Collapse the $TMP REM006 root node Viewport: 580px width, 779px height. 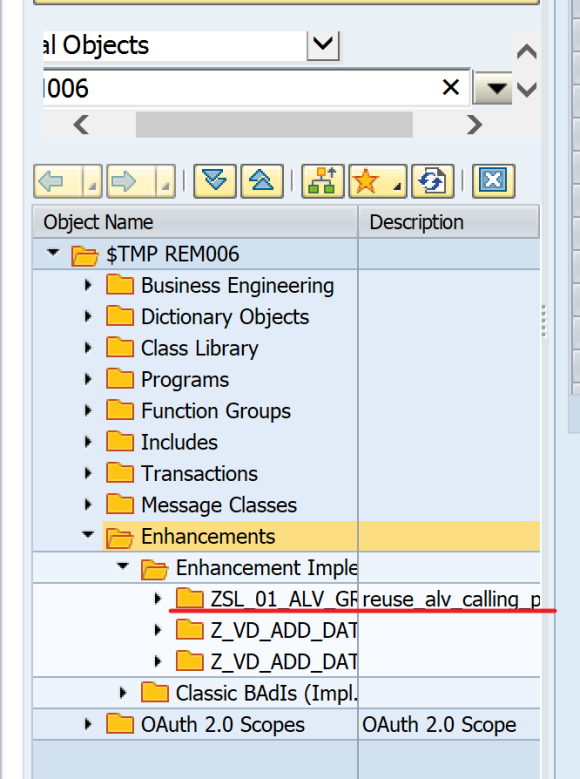pyautogui.click(x=53, y=253)
